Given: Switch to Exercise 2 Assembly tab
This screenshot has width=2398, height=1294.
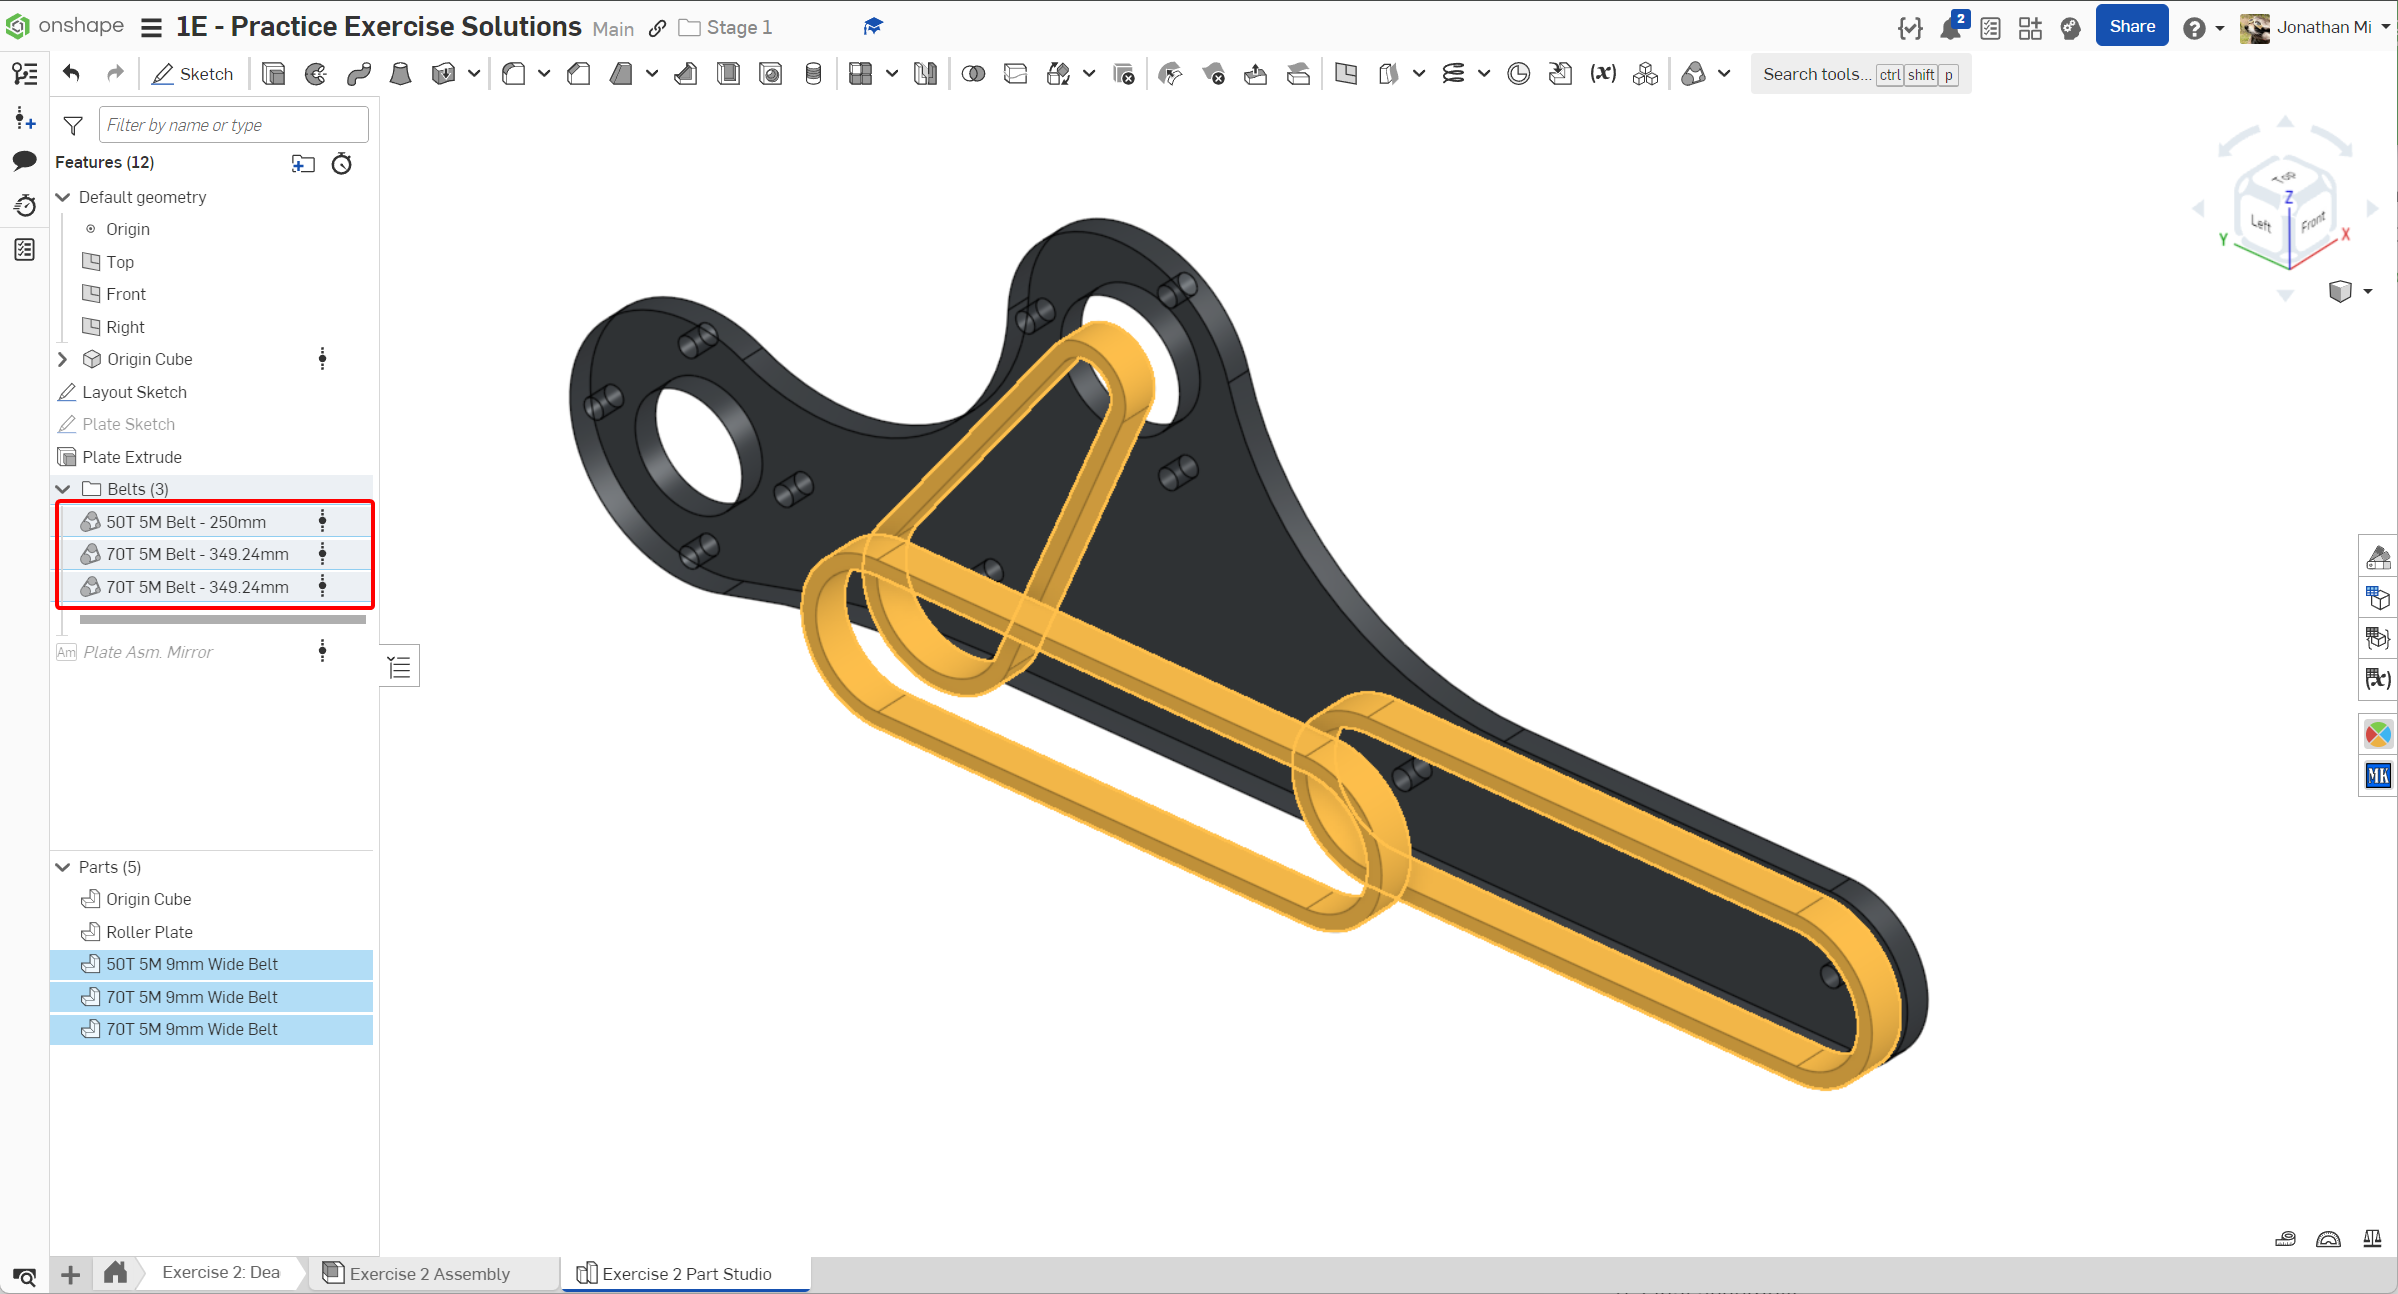Looking at the screenshot, I should [x=429, y=1273].
